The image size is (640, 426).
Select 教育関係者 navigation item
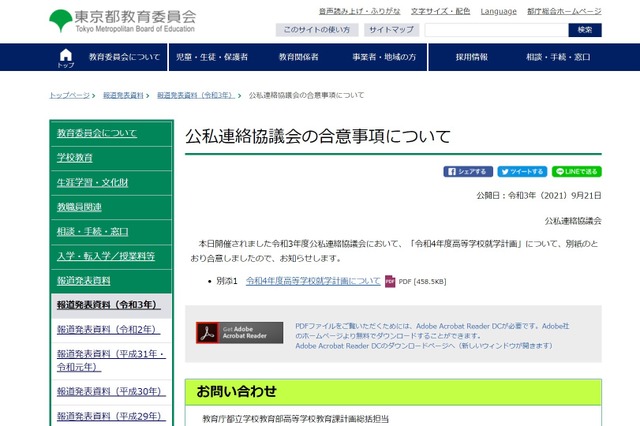pyautogui.click(x=299, y=57)
